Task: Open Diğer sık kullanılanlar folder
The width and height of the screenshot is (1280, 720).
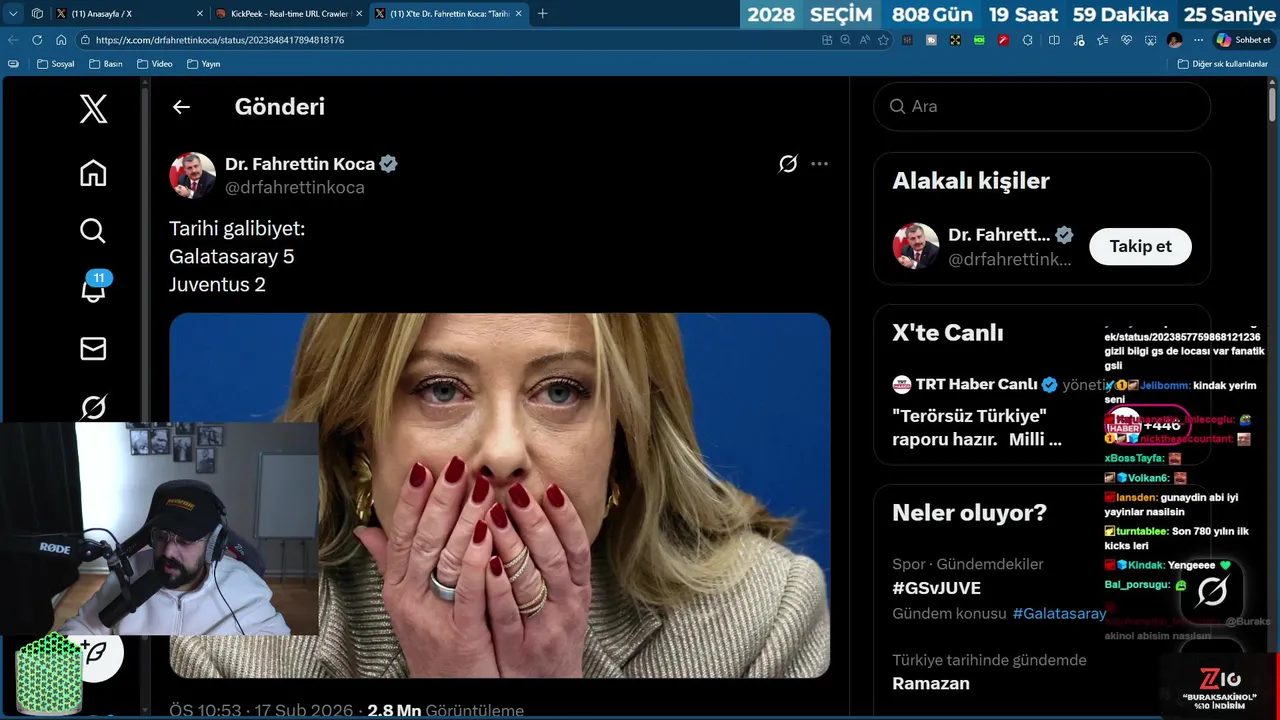Action: pyautogui.click(x=1223, y=64)
